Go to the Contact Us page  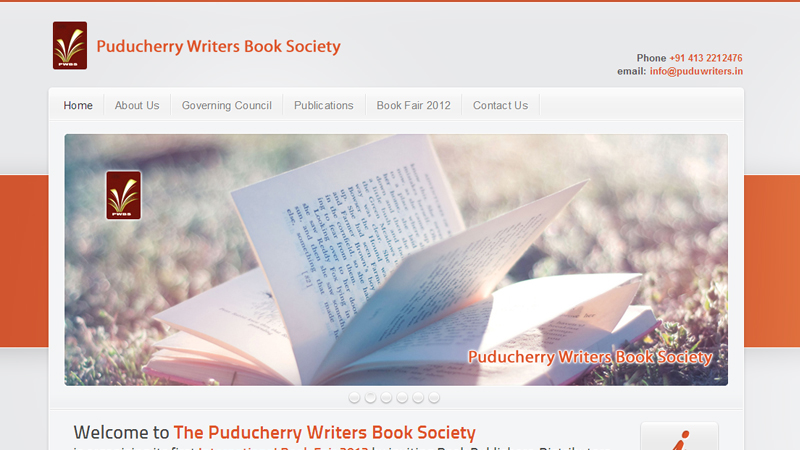[x=500, y=106]
